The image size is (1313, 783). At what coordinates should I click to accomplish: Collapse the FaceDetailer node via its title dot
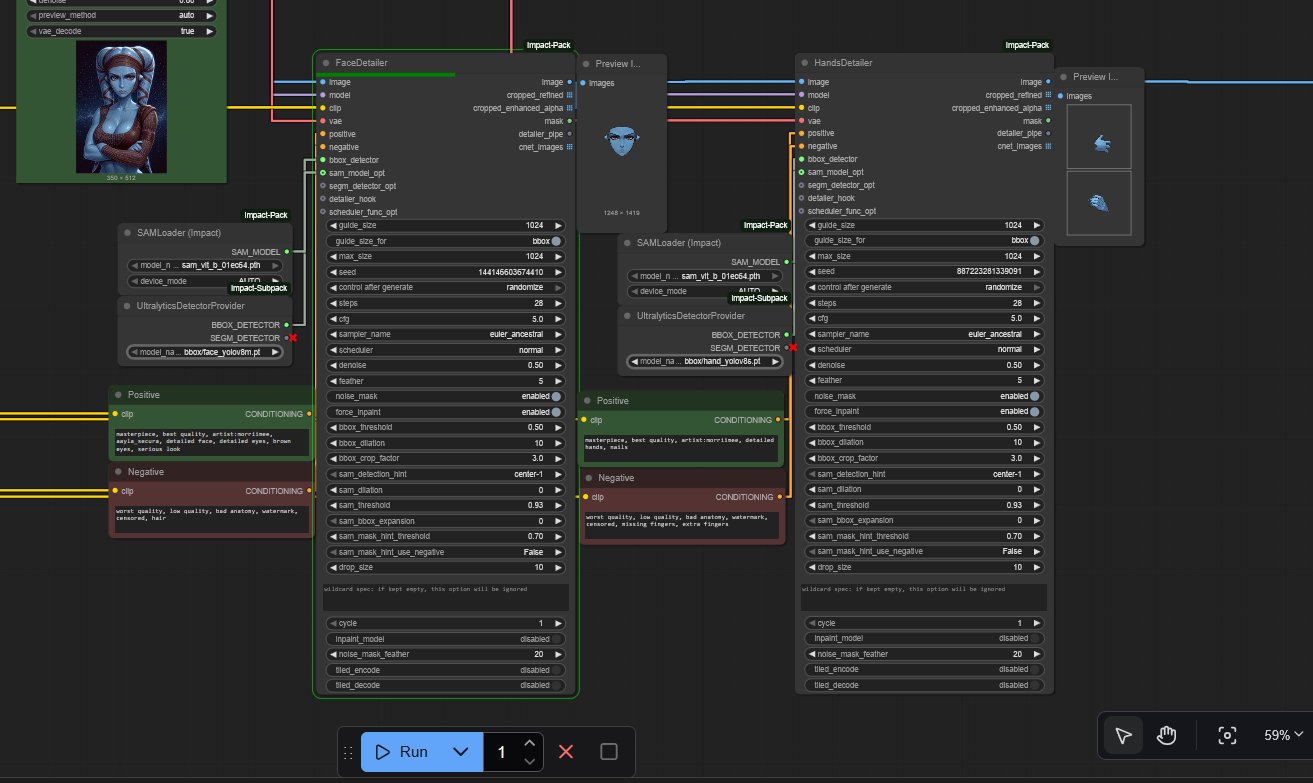[325, 63]
